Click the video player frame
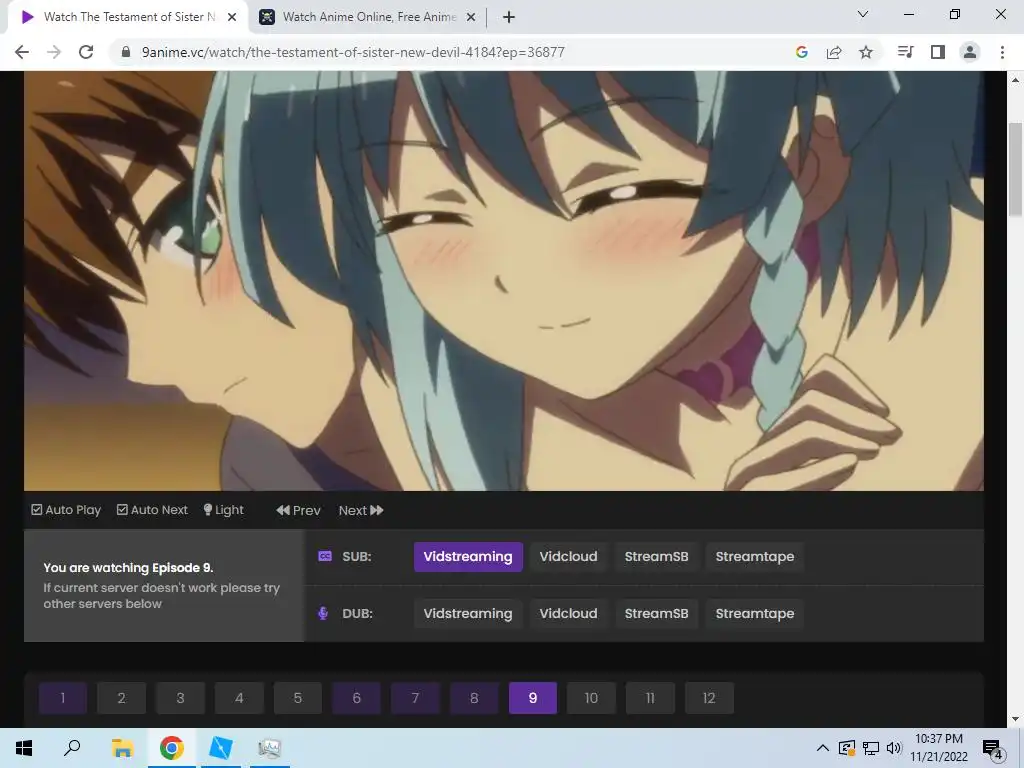Viewport: 1024px width, 768px height. (x=504, y=281)
